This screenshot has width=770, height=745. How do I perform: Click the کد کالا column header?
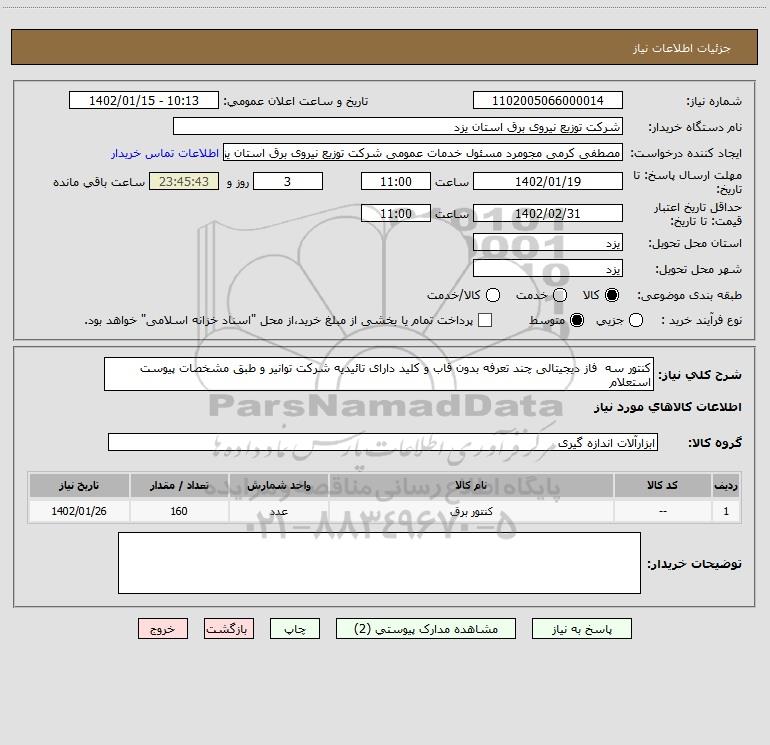pyautogui.click(x=662, y=485)
